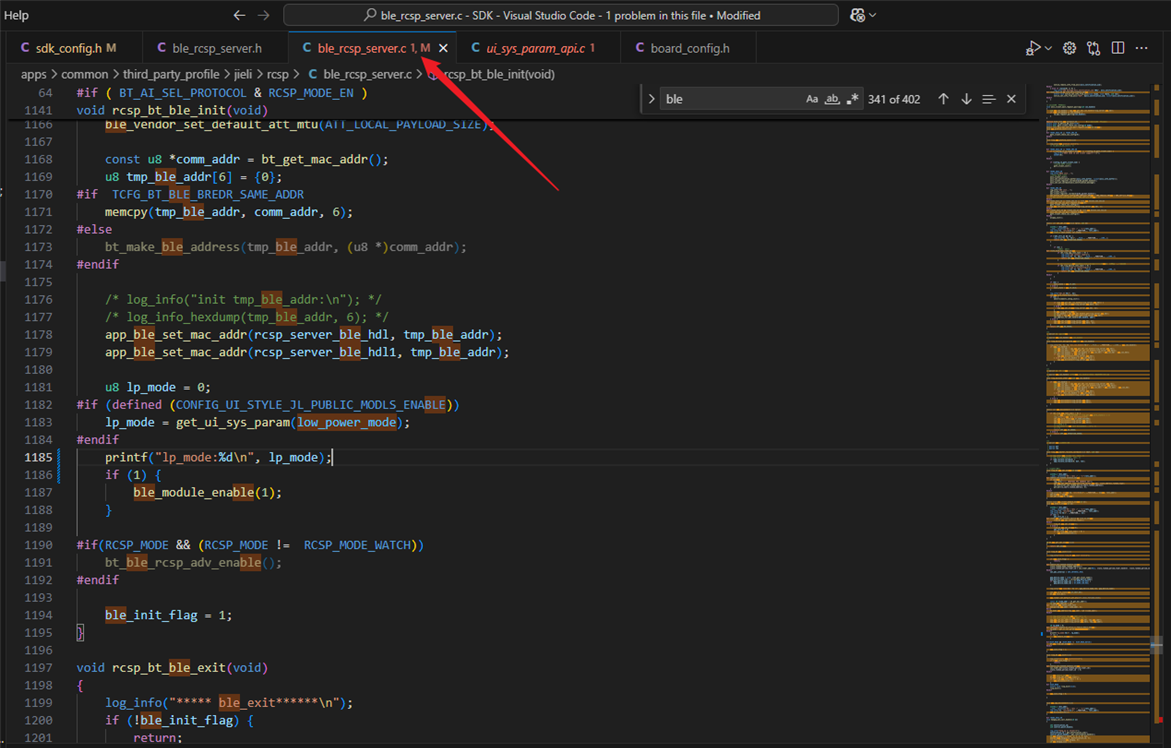Click the '341 of 402' match count

click(x=894, y=99)
